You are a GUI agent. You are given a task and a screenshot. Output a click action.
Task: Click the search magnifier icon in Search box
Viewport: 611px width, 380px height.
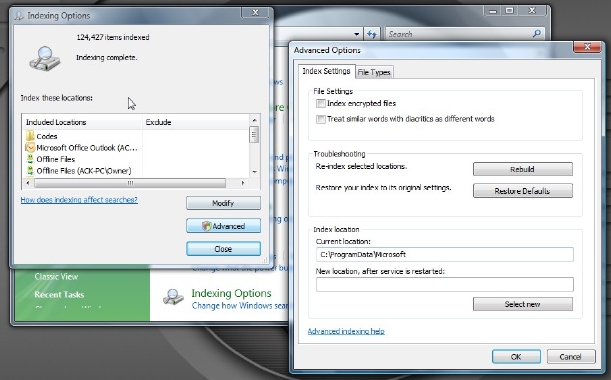pyautogui.click(x=537, y=34)
